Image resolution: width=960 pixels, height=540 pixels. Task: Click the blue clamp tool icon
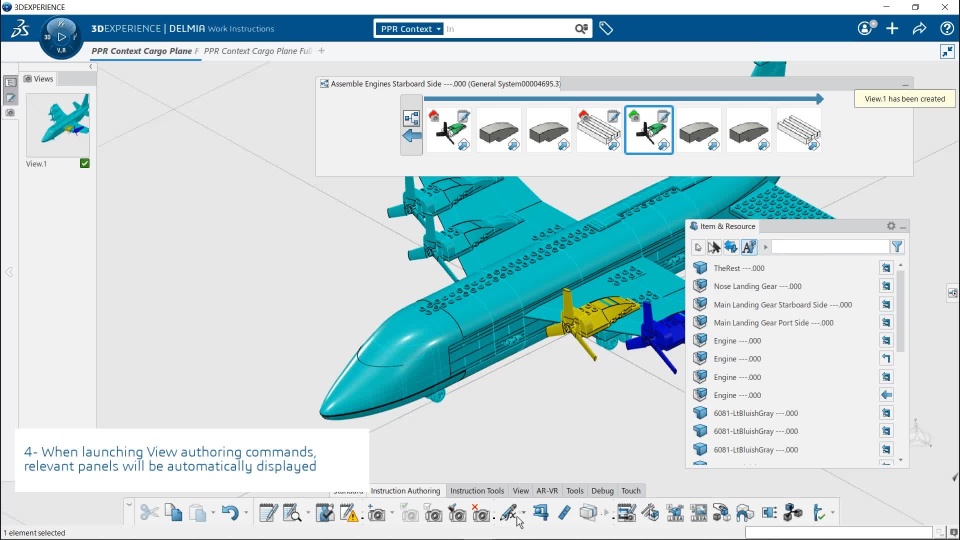pos(541,512)
